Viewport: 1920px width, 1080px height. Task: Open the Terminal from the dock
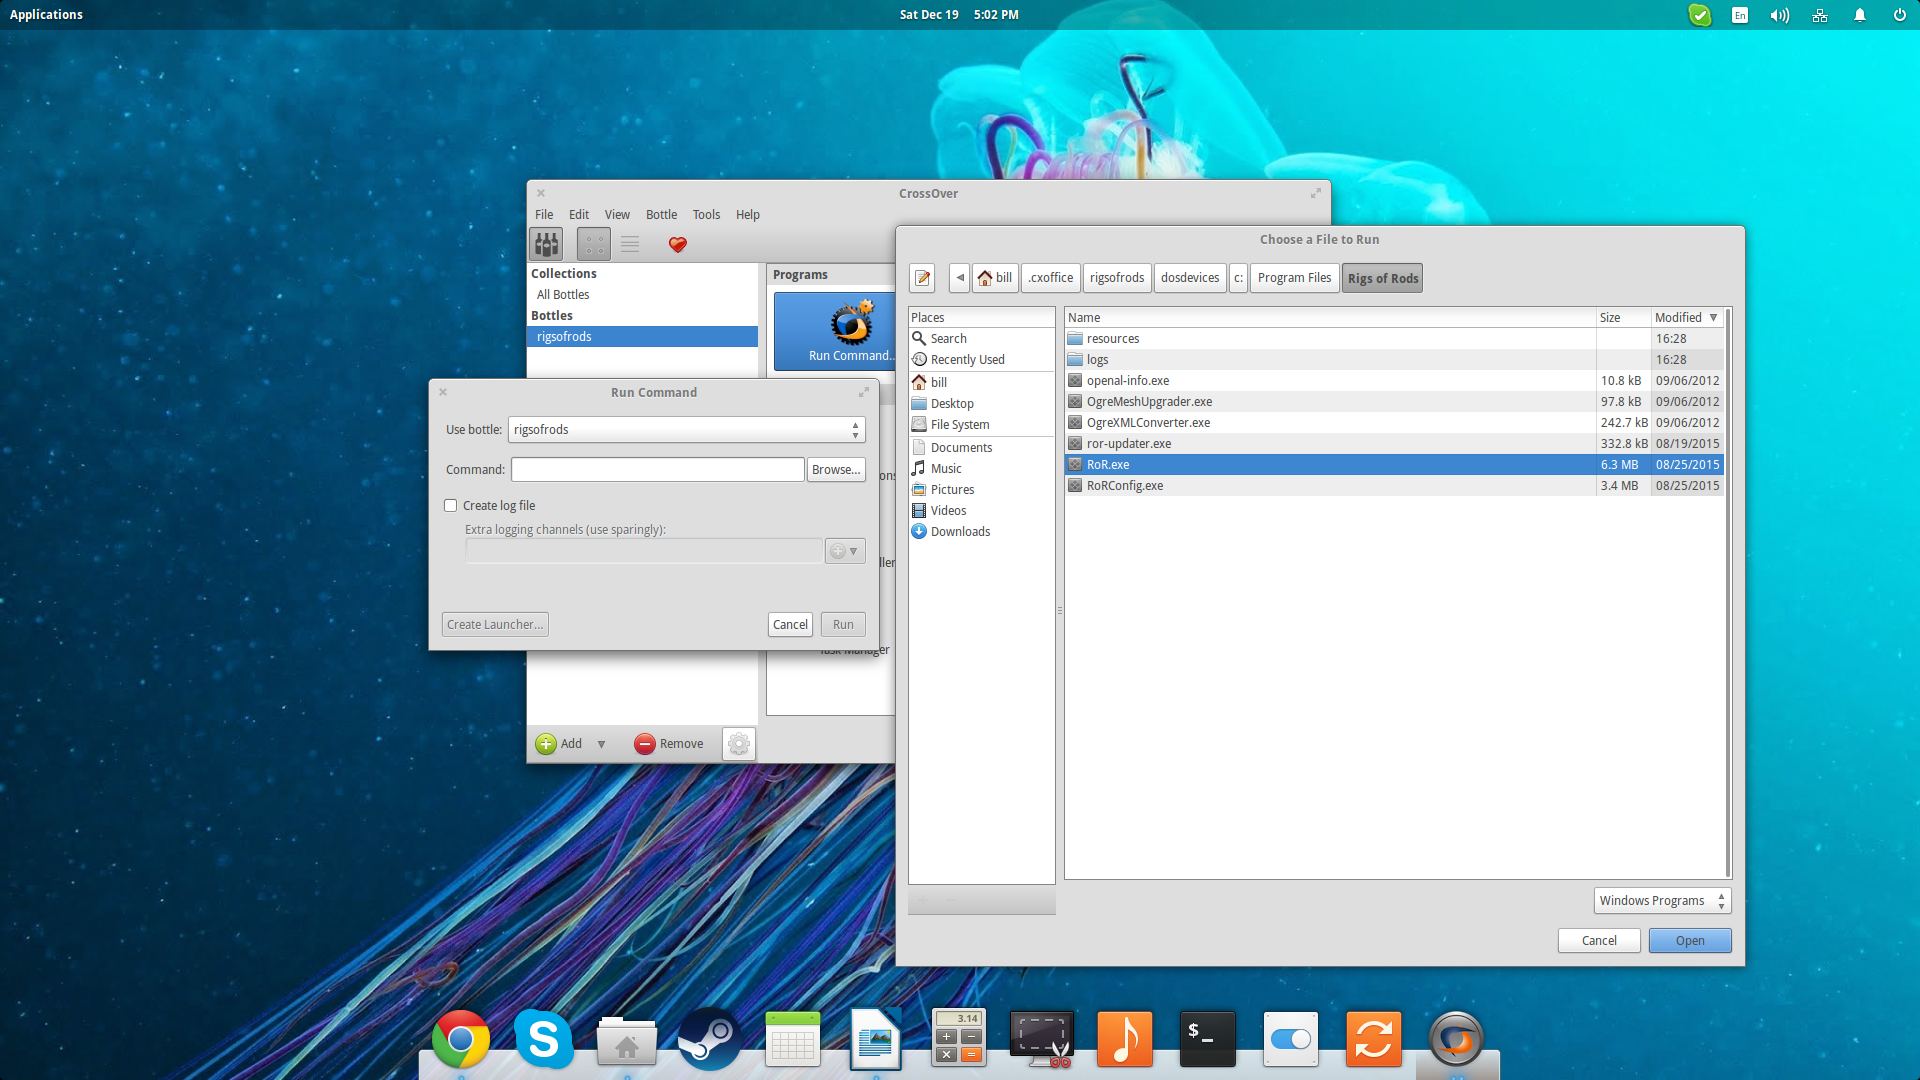[1207, 1040]
